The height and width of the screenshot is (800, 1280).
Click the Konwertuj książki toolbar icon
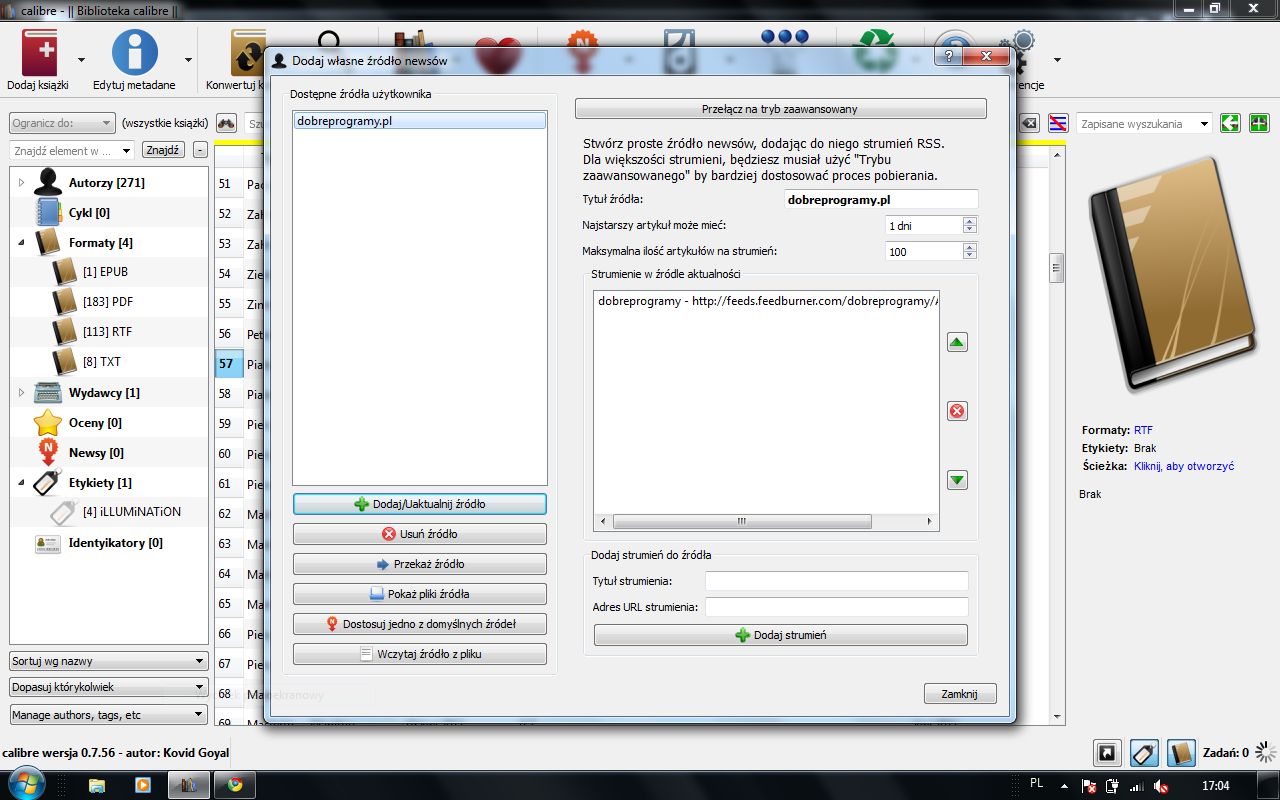247,52
